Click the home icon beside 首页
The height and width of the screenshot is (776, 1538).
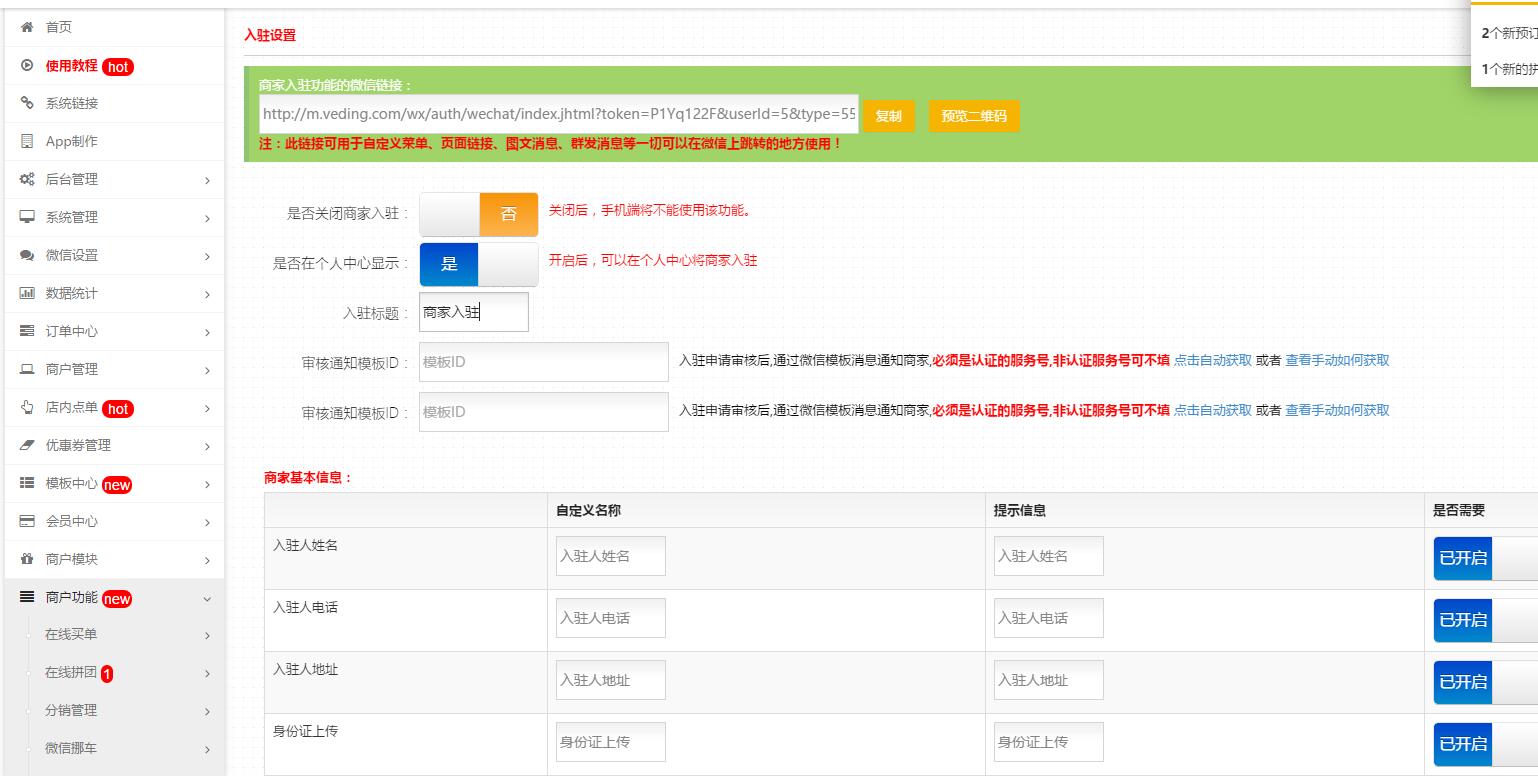point(27,27)
